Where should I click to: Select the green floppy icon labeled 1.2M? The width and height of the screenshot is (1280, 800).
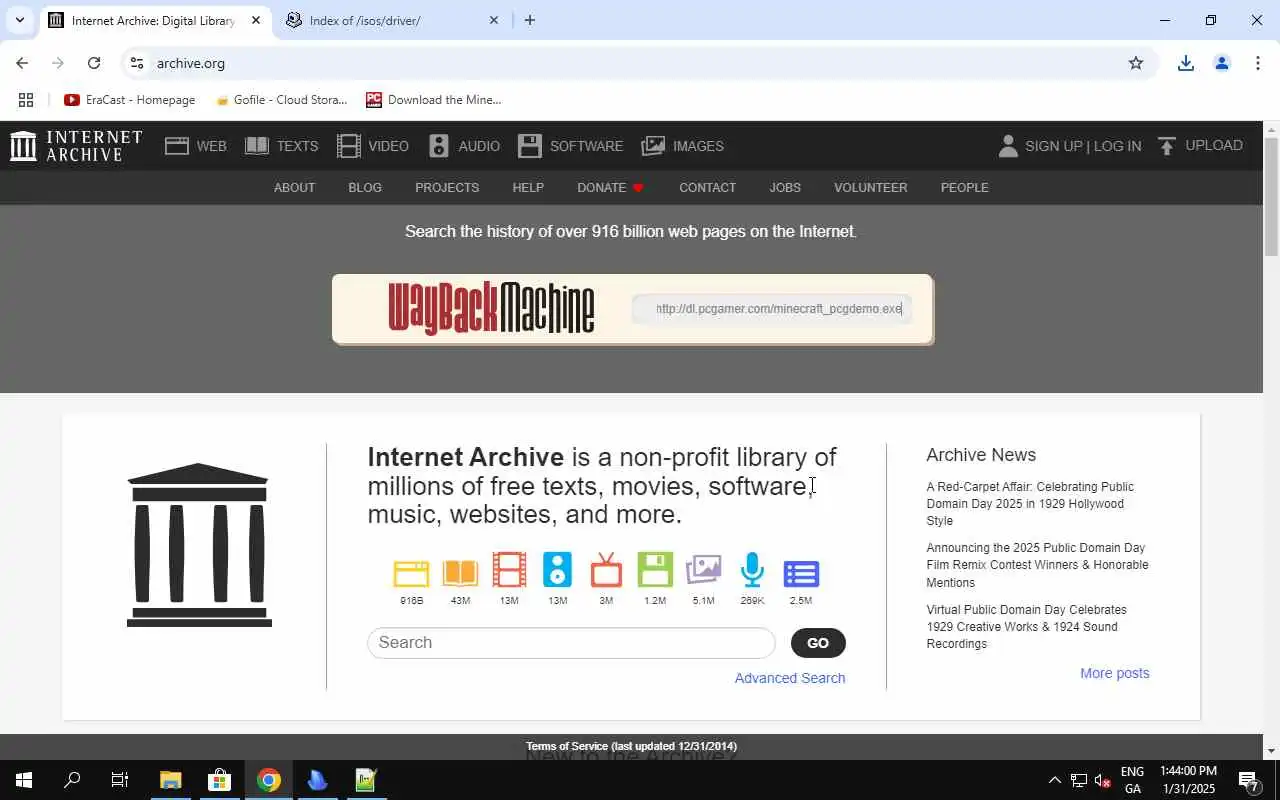point(655,570)
